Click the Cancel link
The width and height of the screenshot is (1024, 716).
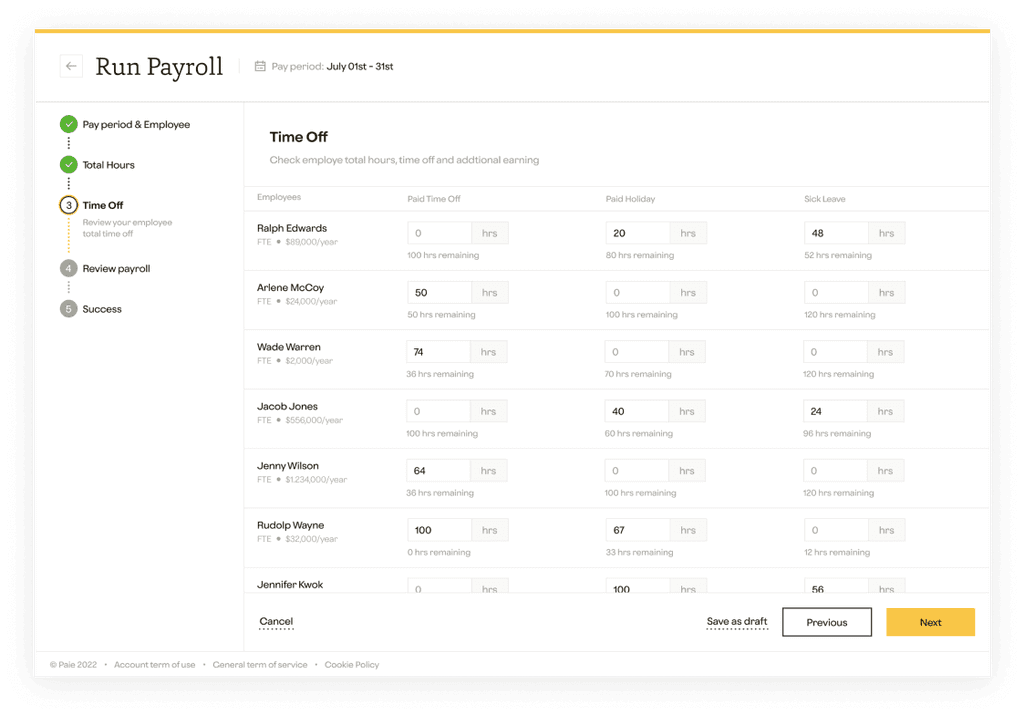coord(276,620)
